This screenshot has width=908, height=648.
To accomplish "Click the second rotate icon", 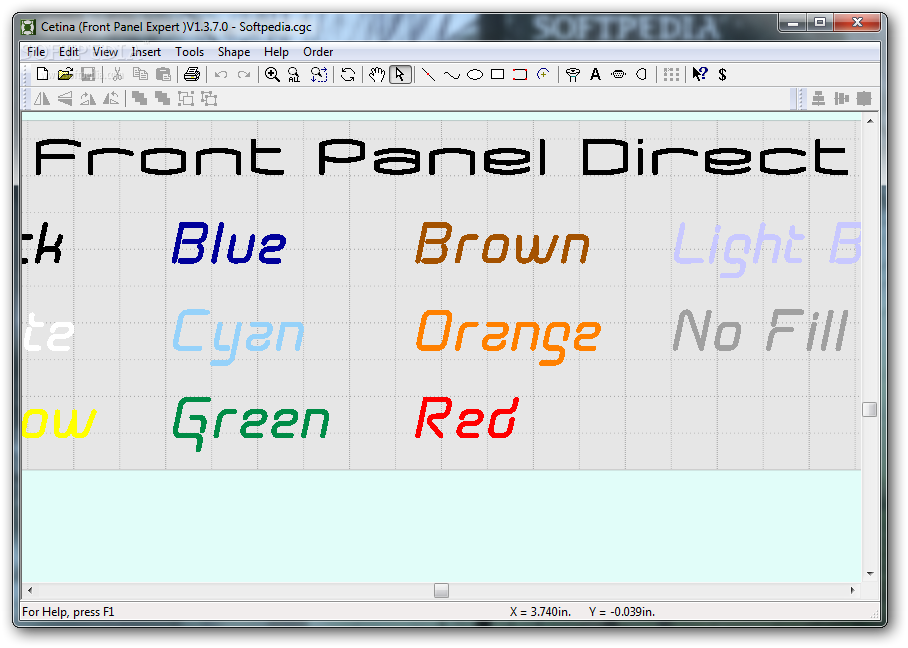I will 111,98.
